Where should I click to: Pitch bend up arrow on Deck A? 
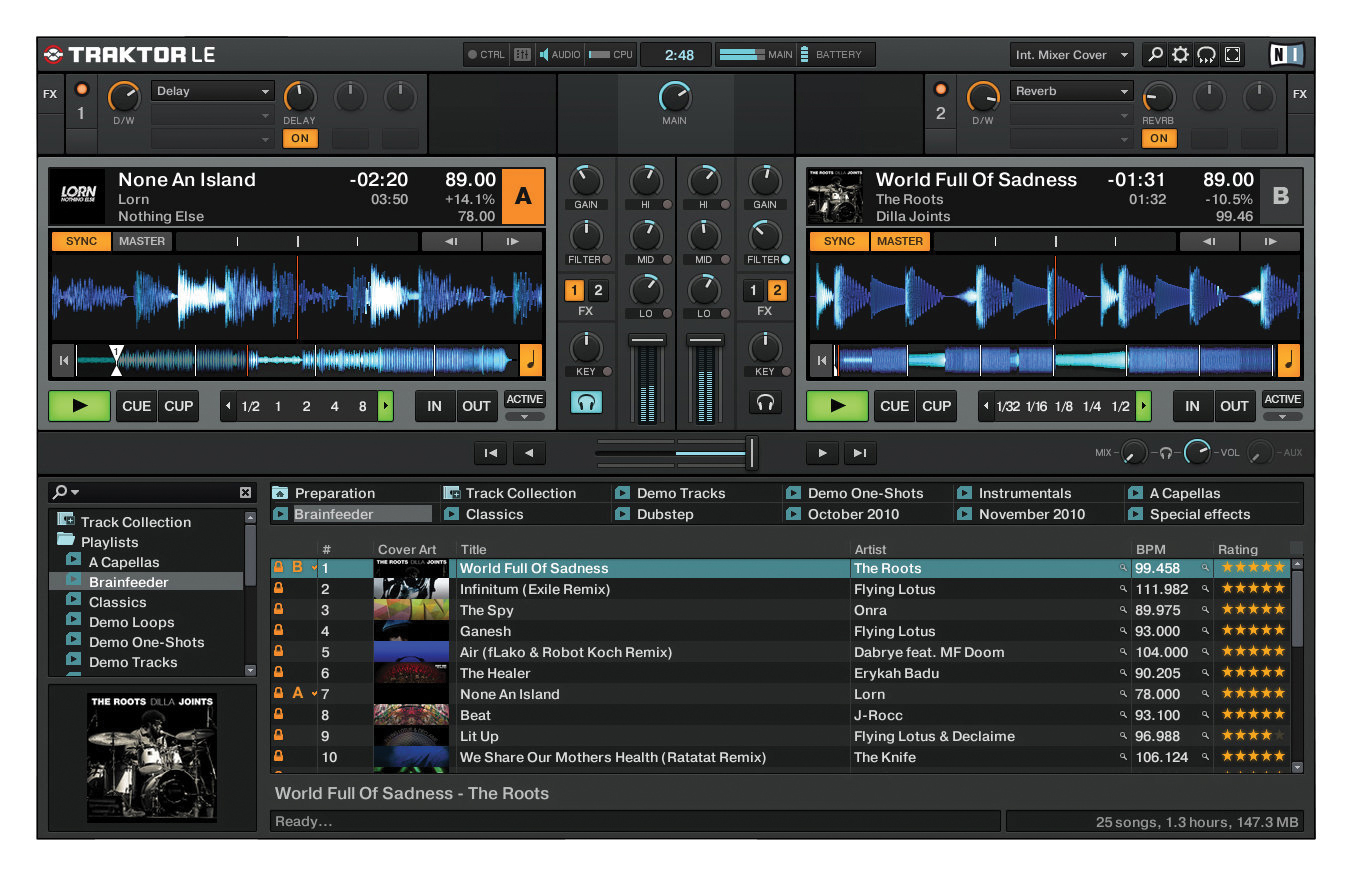tap(513, 241)
